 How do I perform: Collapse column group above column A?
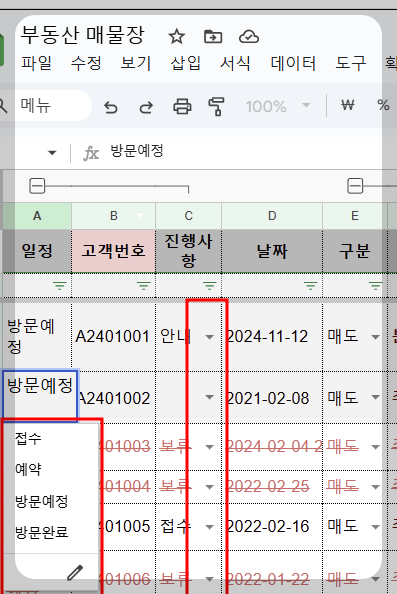37,186
